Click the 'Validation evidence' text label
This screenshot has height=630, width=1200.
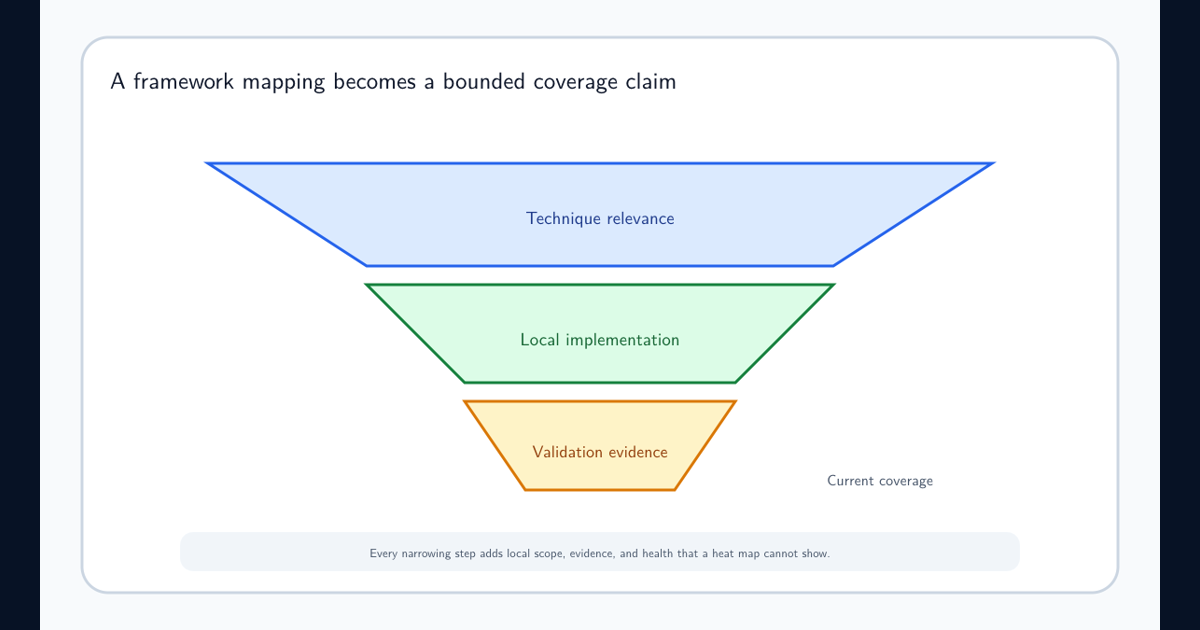600,452
